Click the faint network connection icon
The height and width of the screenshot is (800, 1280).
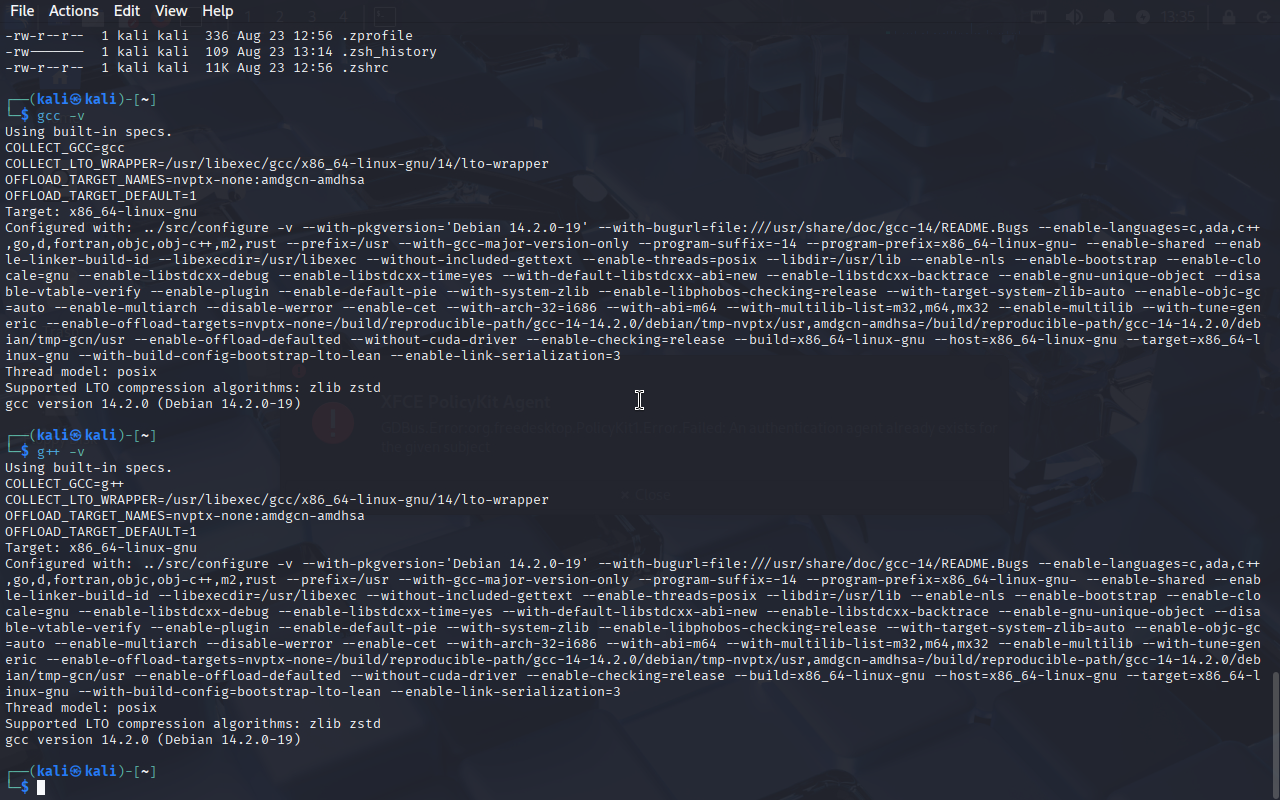(1038, 17)
